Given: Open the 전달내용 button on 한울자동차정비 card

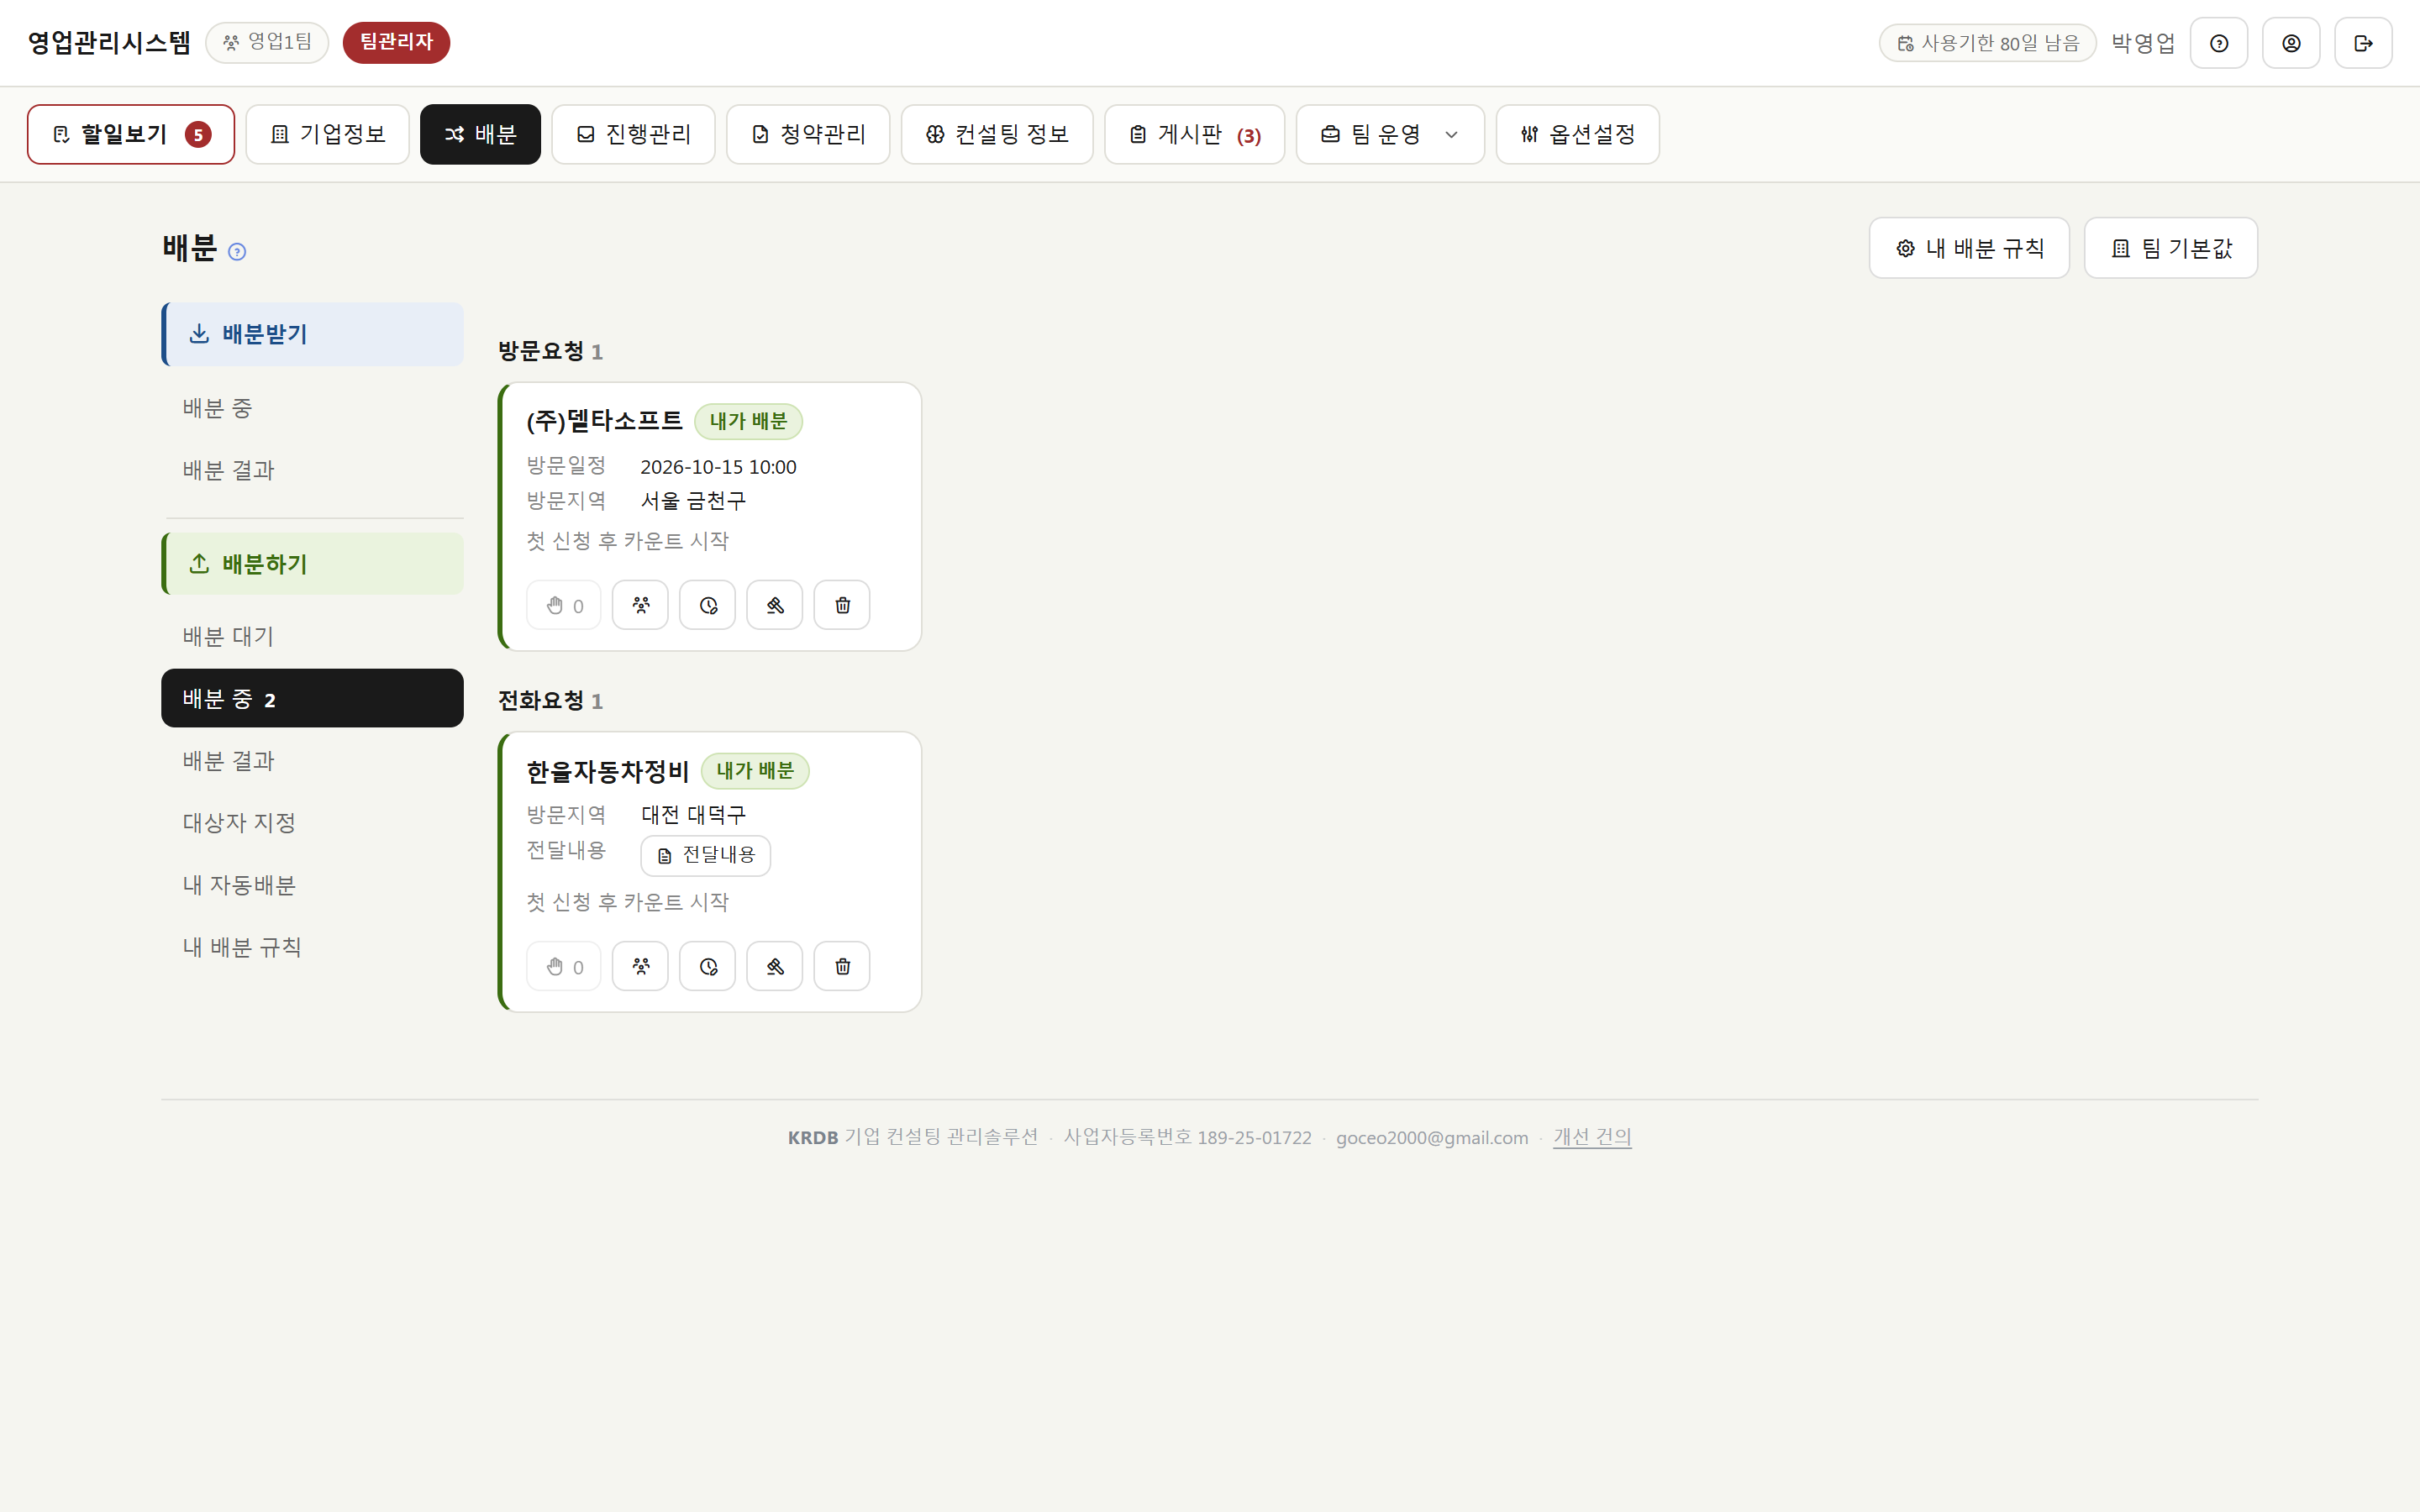Looking at the screenshot, I should [x=706, y=855].
